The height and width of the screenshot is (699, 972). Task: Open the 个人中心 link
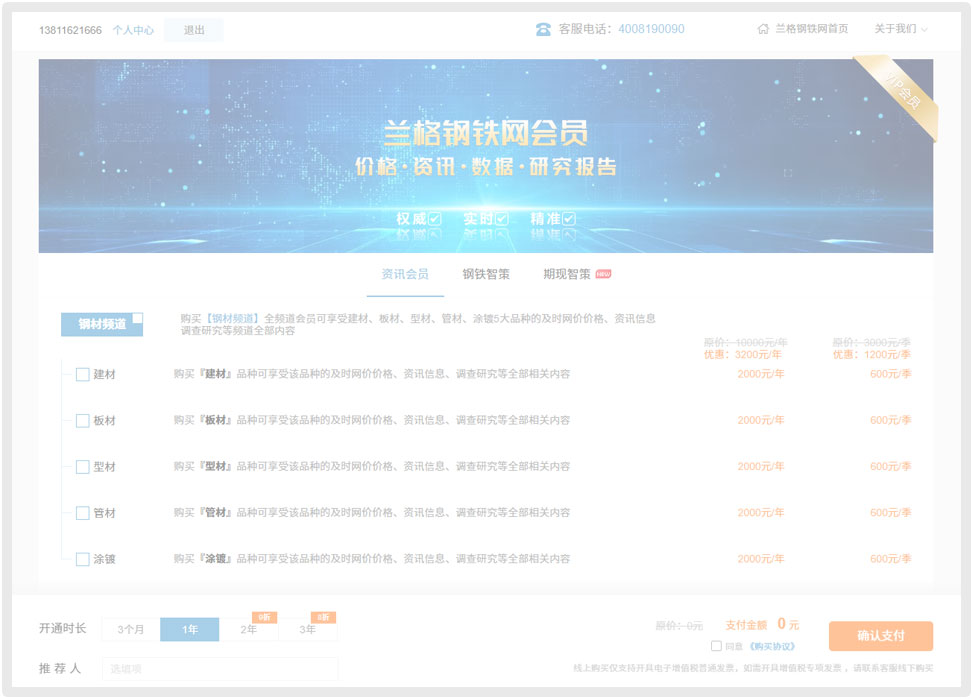point(133,30)
